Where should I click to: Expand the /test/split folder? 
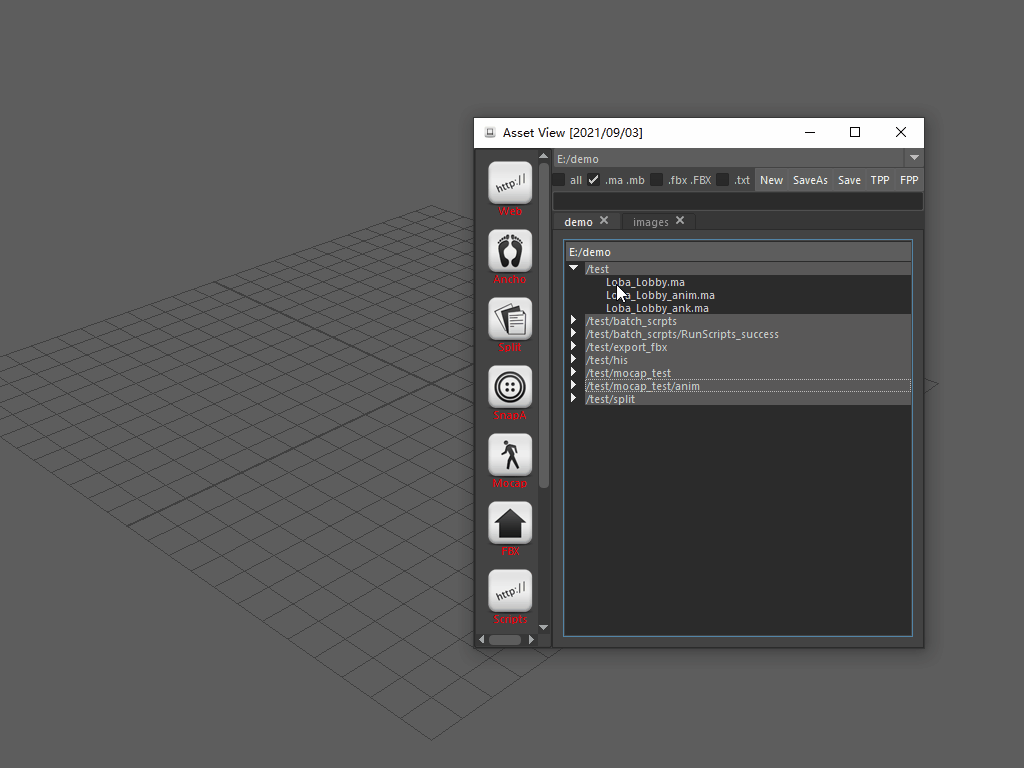[574, 399]
